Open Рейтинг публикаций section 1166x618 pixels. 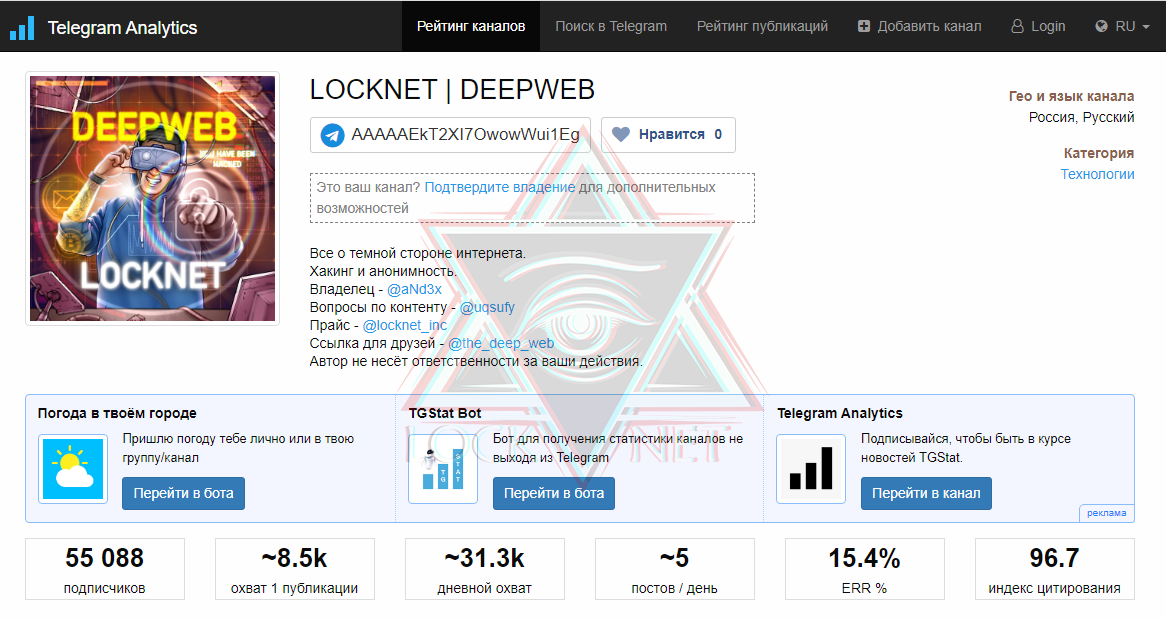tap(762, 26)
